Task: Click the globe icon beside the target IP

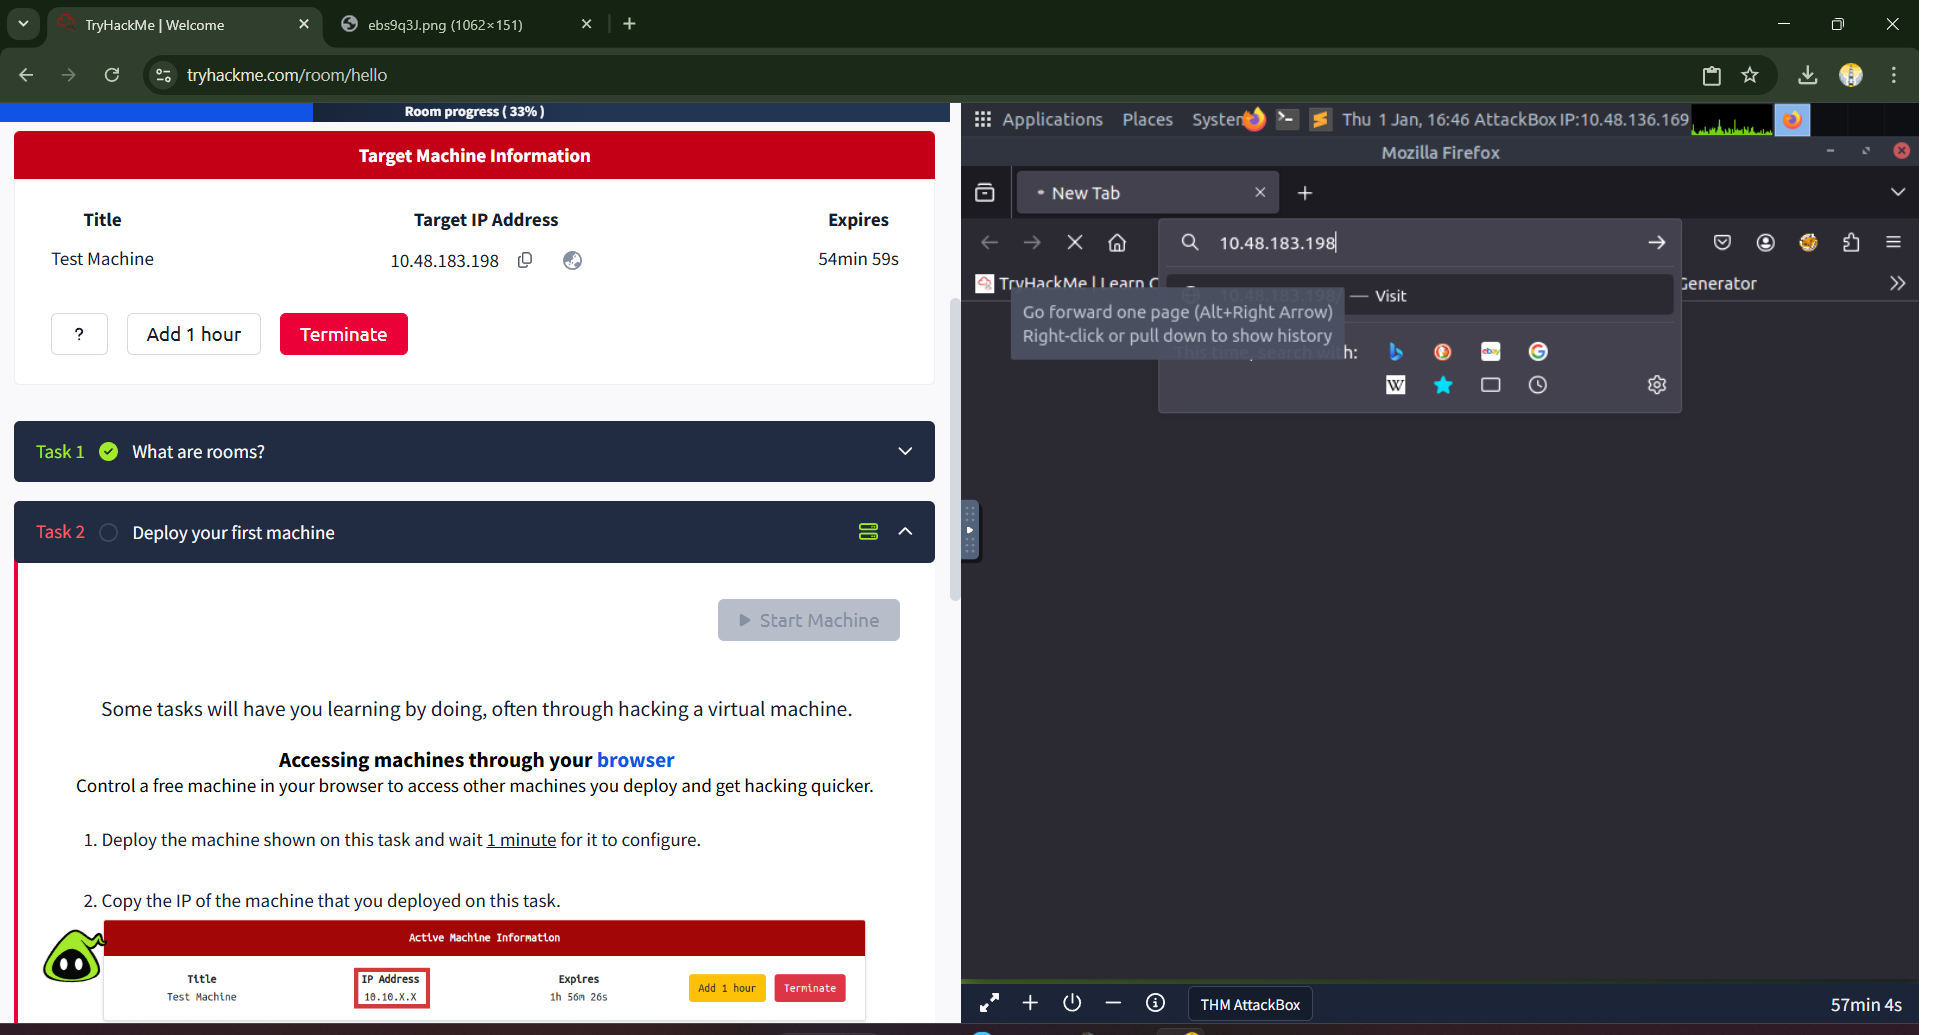Action: pos(572,260)
